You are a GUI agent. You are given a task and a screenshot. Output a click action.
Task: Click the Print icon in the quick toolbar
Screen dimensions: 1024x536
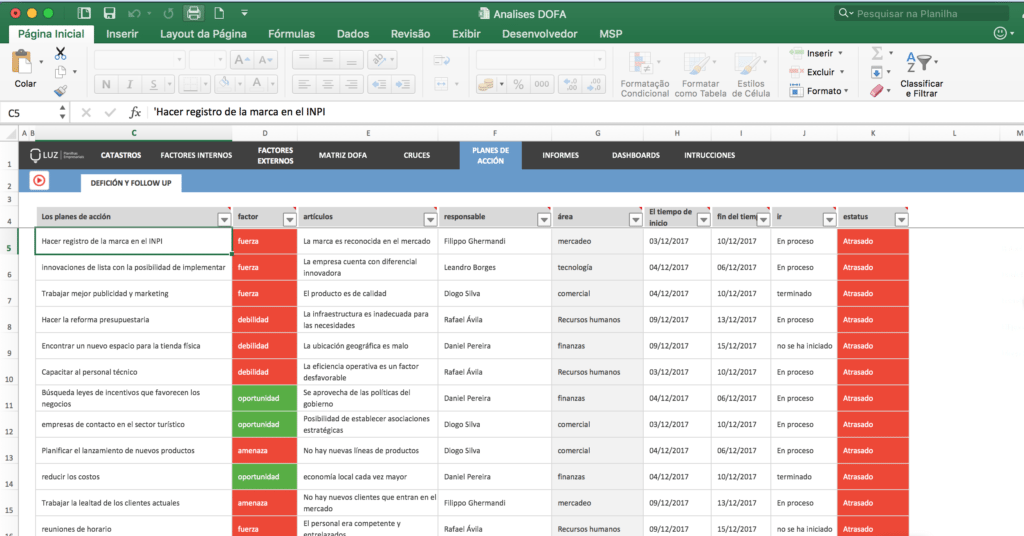(x=194, y=13)
